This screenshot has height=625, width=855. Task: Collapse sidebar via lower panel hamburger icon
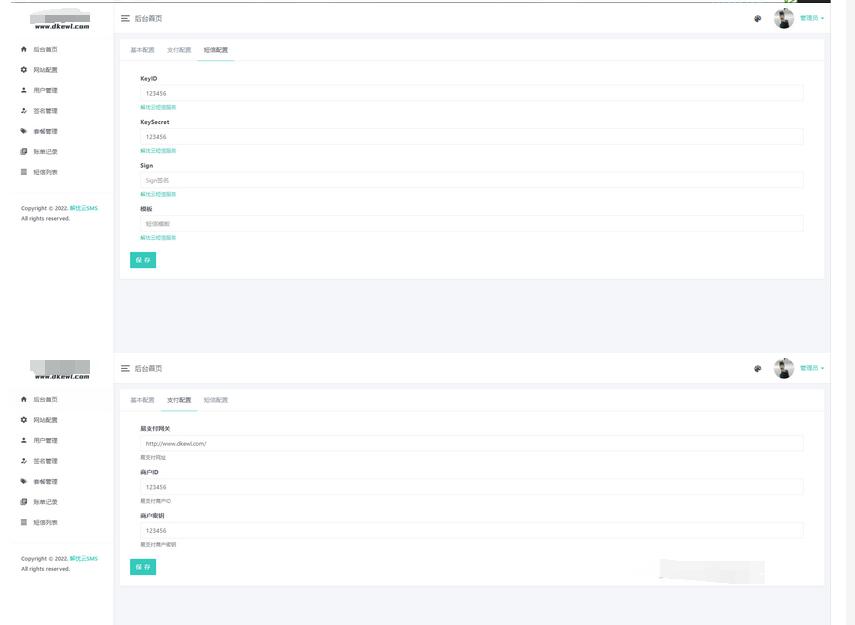[x=125, y=369]
